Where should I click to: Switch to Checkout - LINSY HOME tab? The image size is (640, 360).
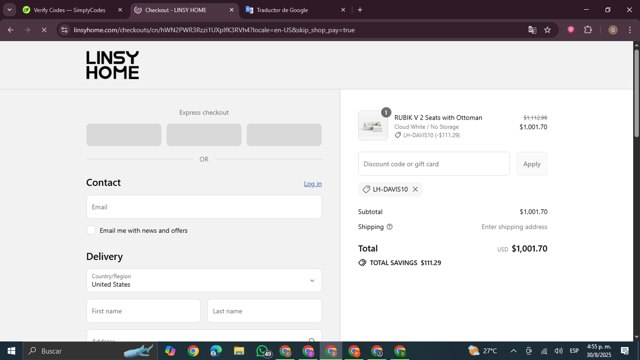pyautogui.click(x=176, y=10)
